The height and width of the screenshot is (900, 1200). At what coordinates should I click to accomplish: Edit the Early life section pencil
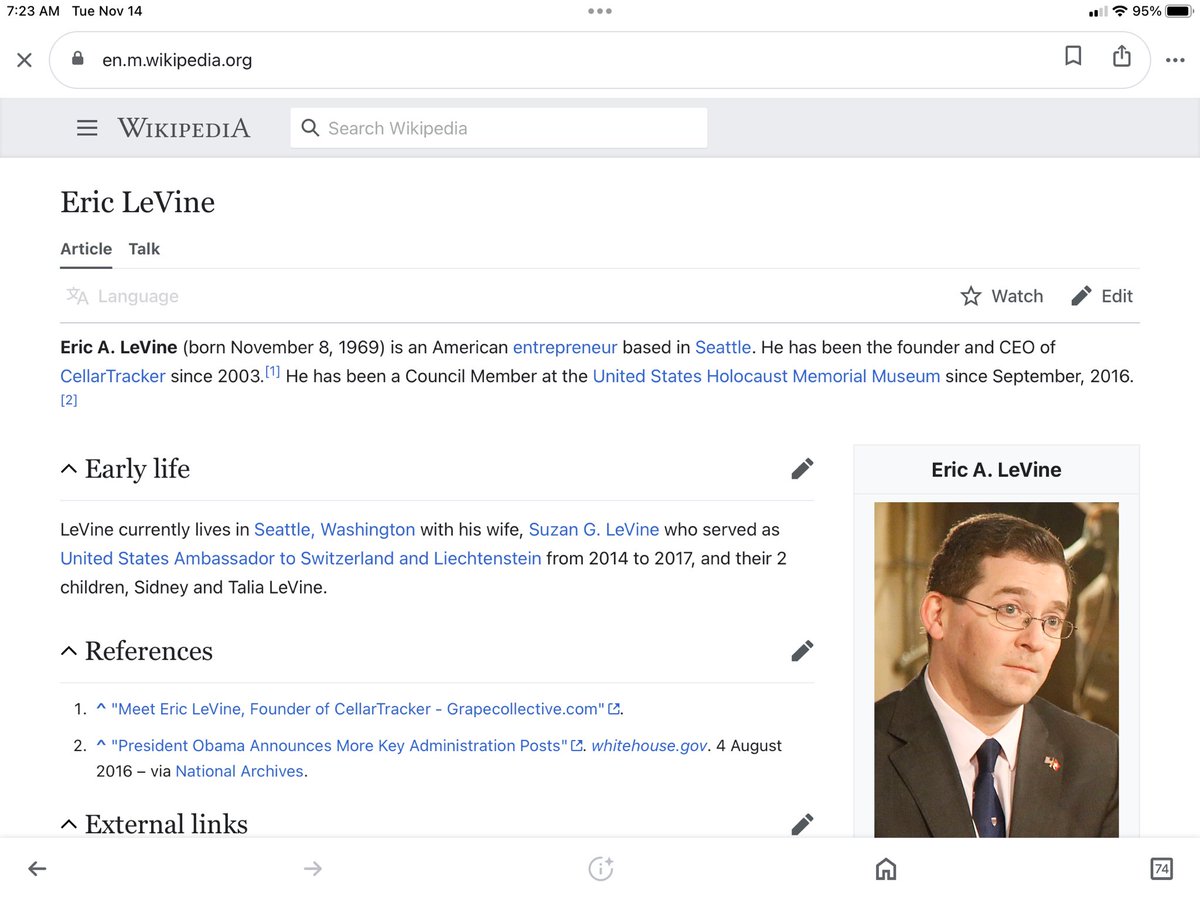(802, 469)
